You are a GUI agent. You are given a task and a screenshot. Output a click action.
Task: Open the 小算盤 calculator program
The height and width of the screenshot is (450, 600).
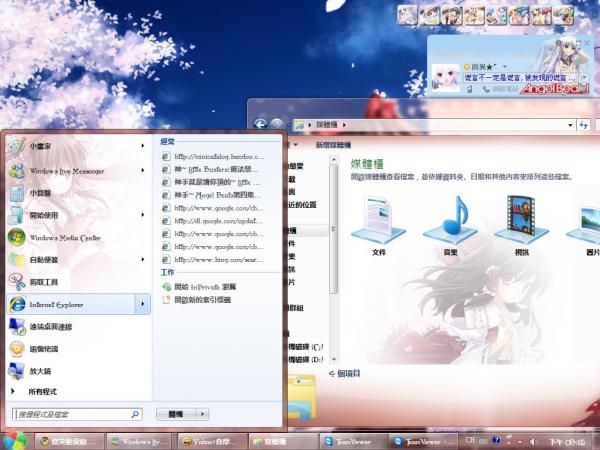(x=78, y=193)
